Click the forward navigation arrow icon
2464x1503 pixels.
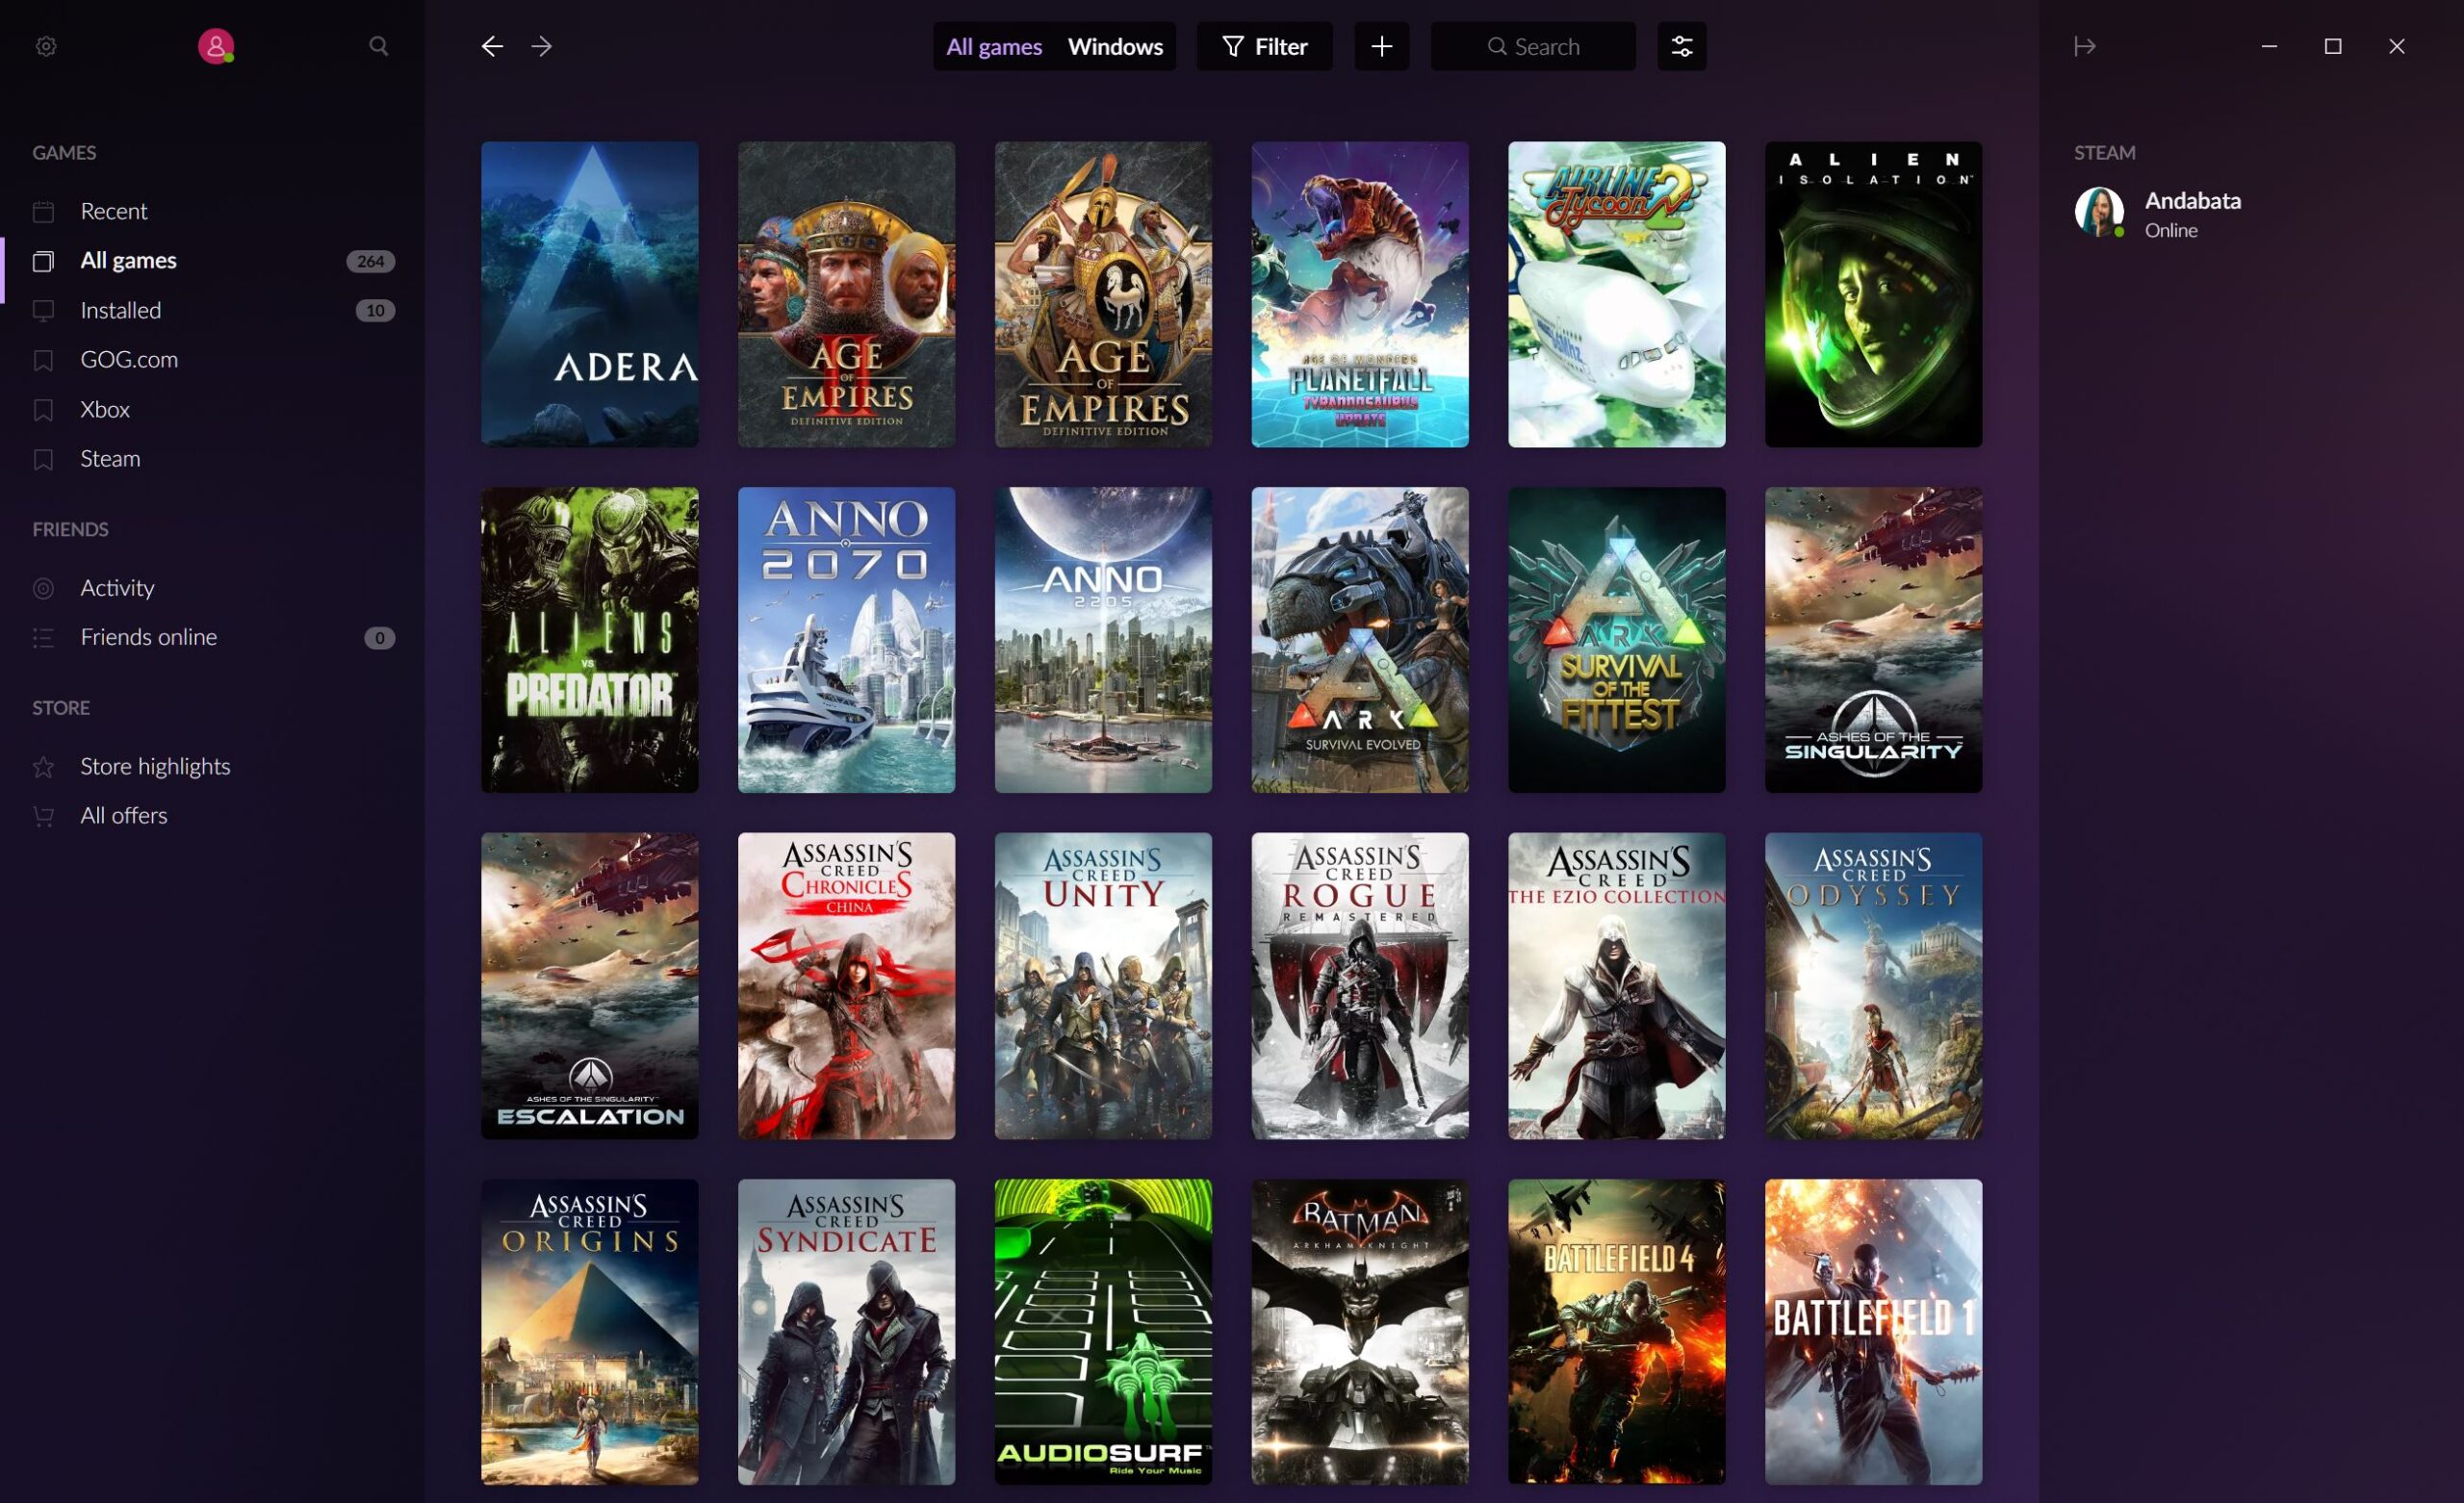tap(542, 46)
